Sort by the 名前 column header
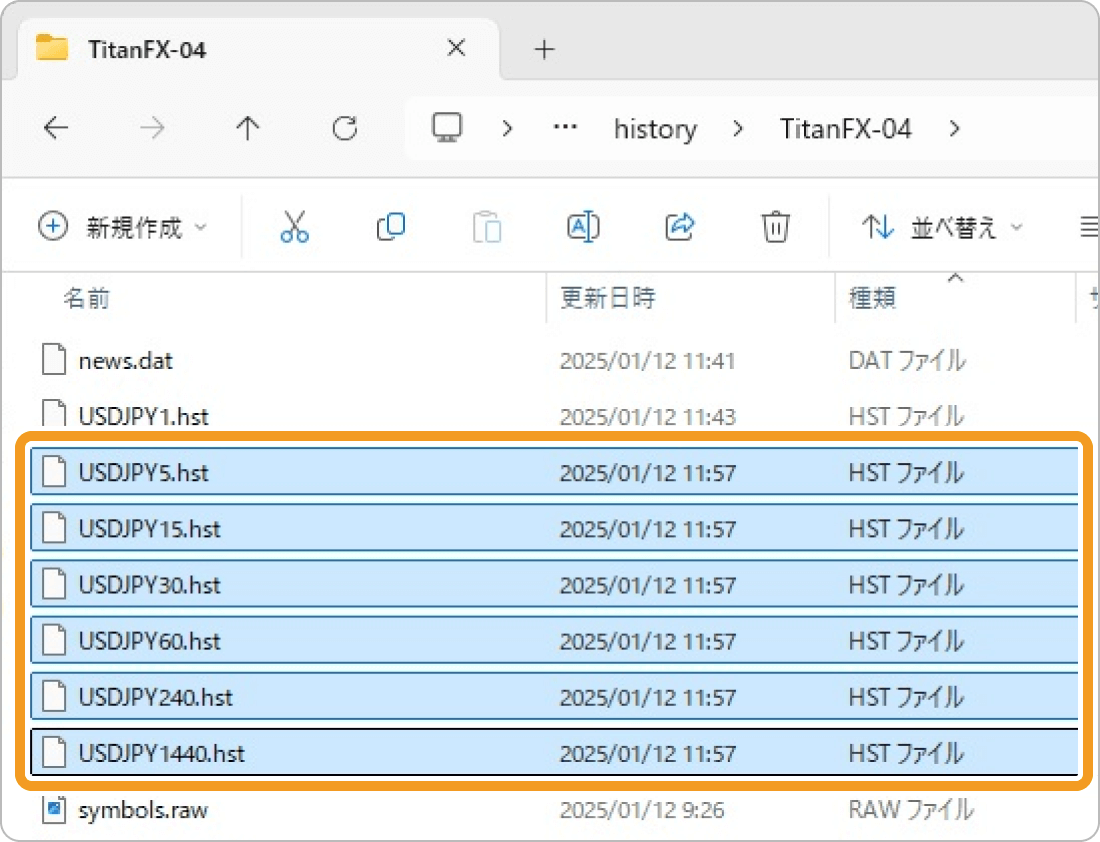Image resolution: width=1100 pixels, height=842 pixels. coord(87,298)
